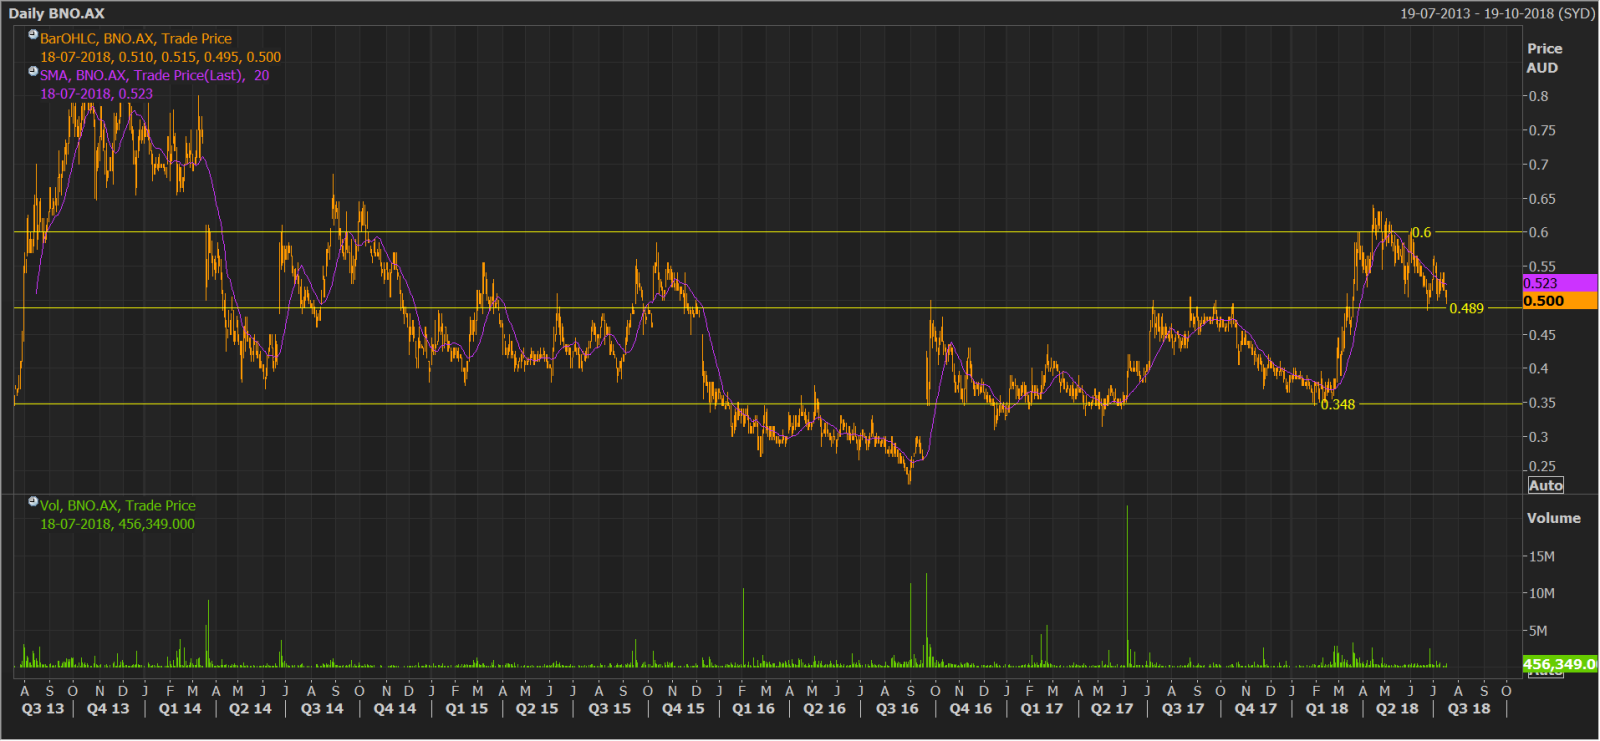Click the "Q2 15" quarter label
Image resolution: width=1600 pixels, height=741 pixels.
pos(537,709)
